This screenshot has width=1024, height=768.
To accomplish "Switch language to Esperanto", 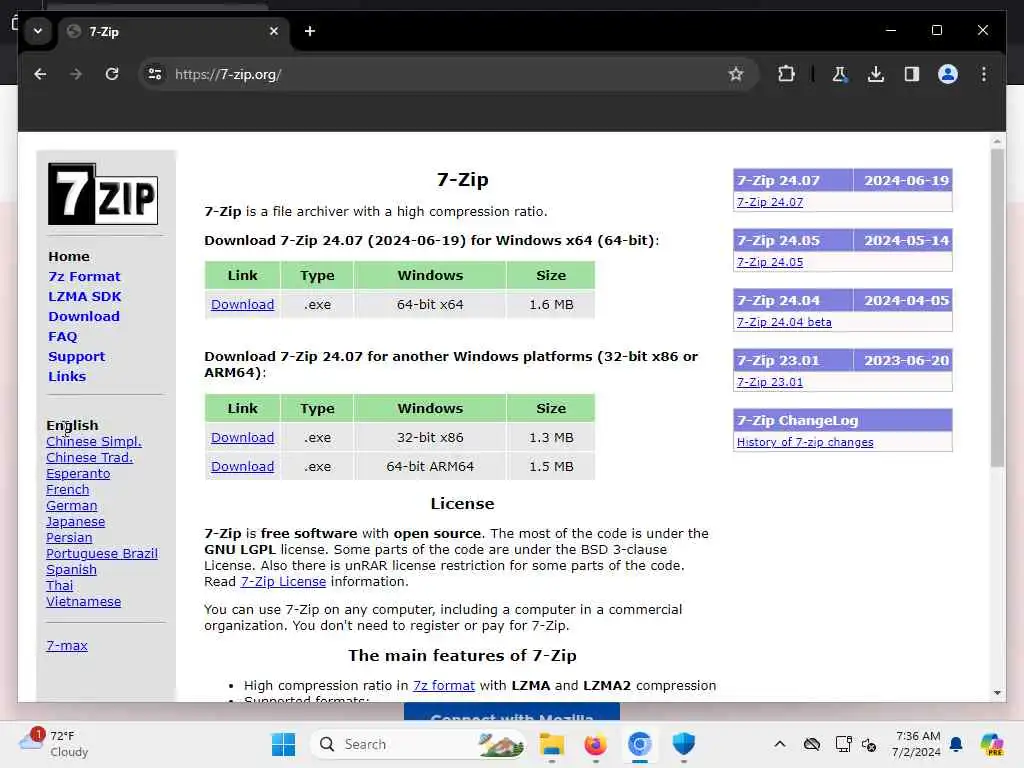I will [78, 473].
